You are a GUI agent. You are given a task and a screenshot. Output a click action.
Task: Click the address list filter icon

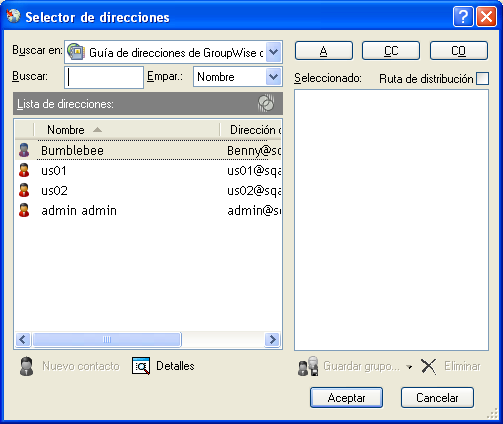click(x=266, y=103)
